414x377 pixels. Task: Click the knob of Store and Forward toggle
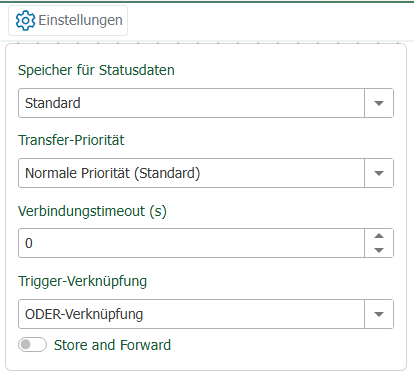click(26, 345)
